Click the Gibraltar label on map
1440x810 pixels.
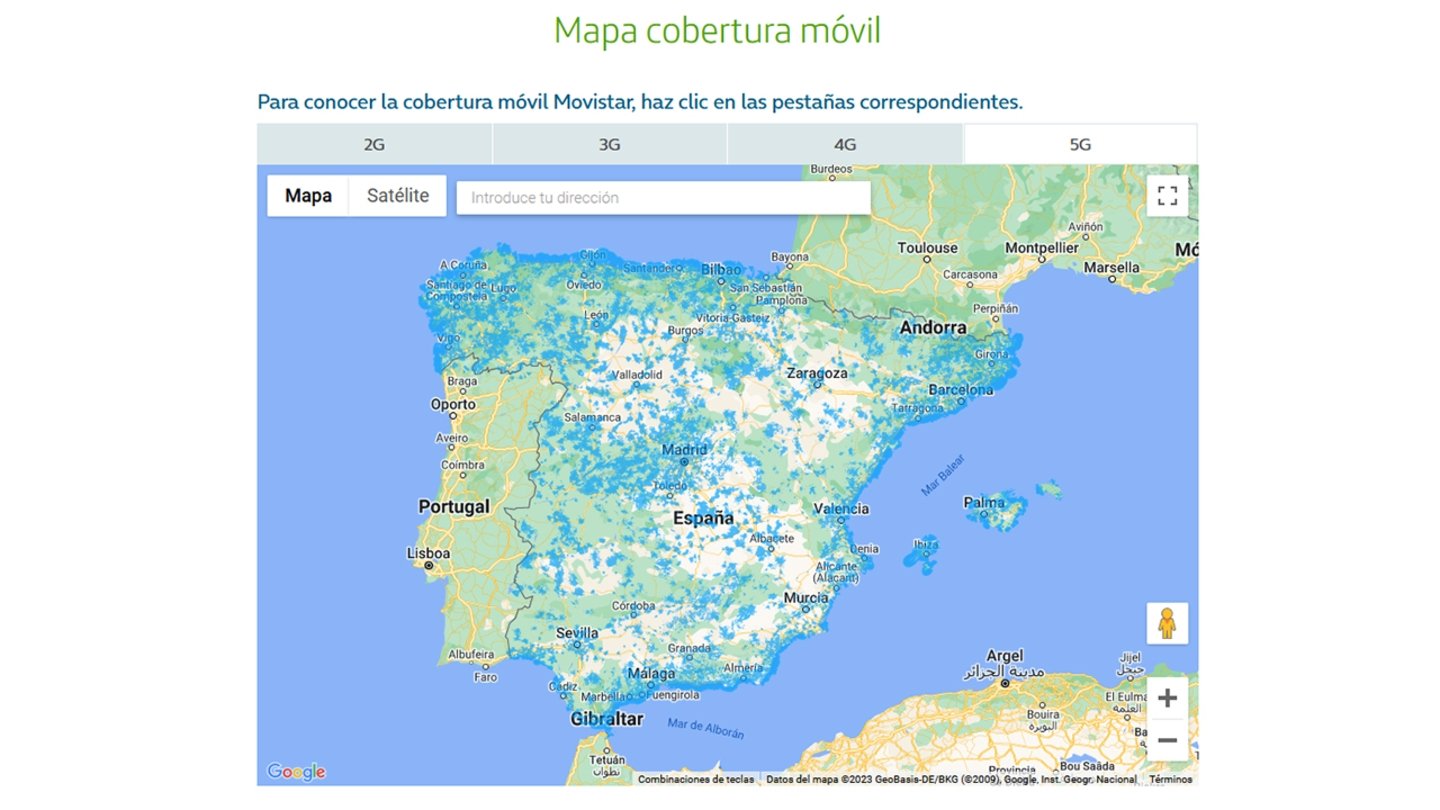607,719
